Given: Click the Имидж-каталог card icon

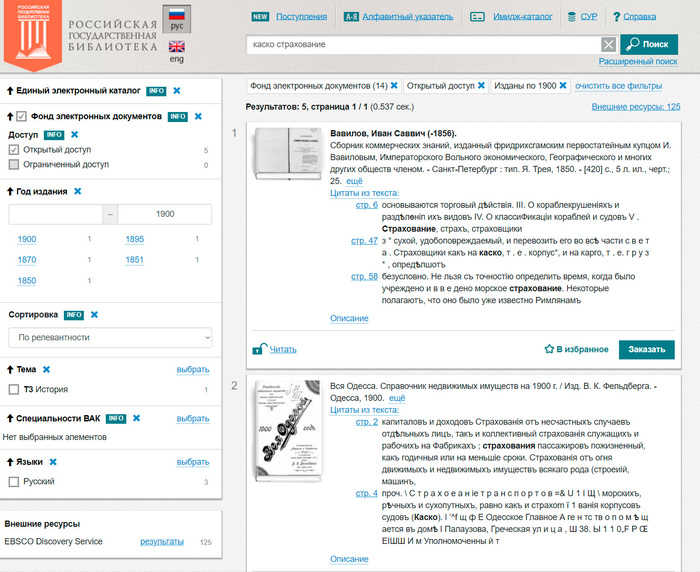Looking at the screenshot, I should click(x=478, y=17).
